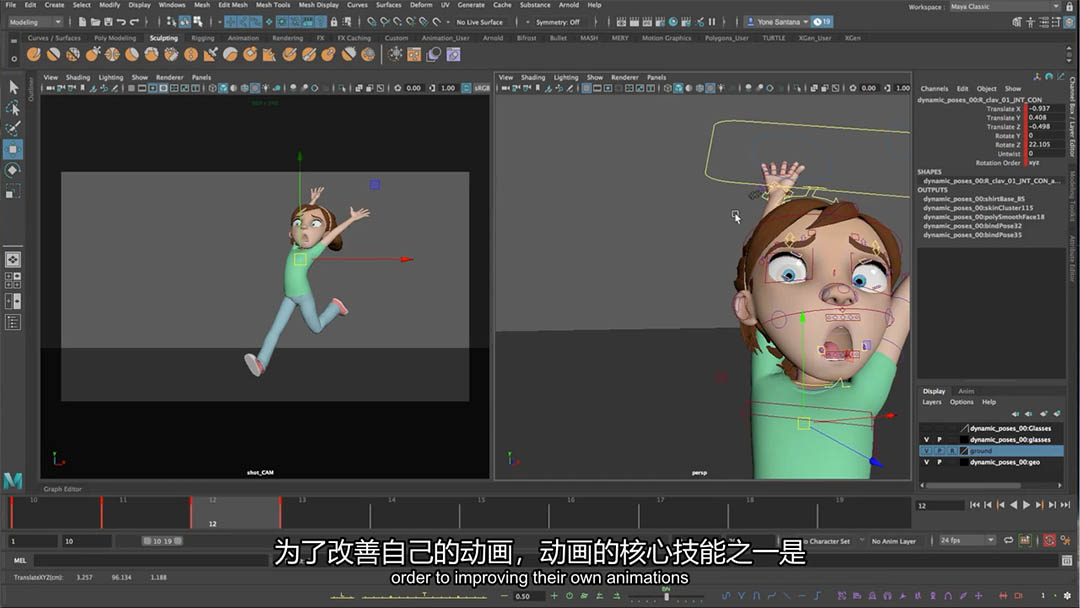Image resolution: width=1080 pixels, height=608 pixels.
Task: Click the single-pane layout icon in sidebar
Action: pos(13,260)
